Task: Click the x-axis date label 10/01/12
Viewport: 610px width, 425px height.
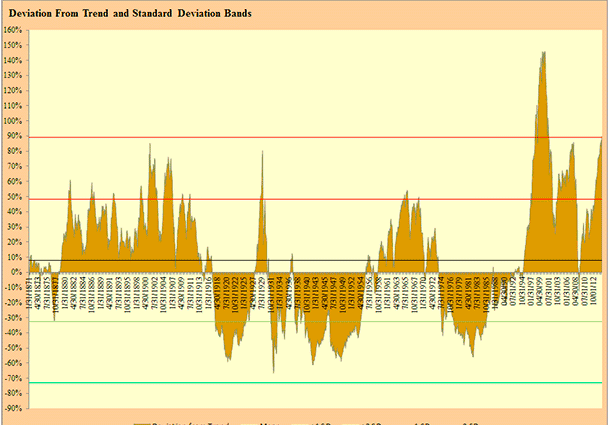Action: point(593,291)
